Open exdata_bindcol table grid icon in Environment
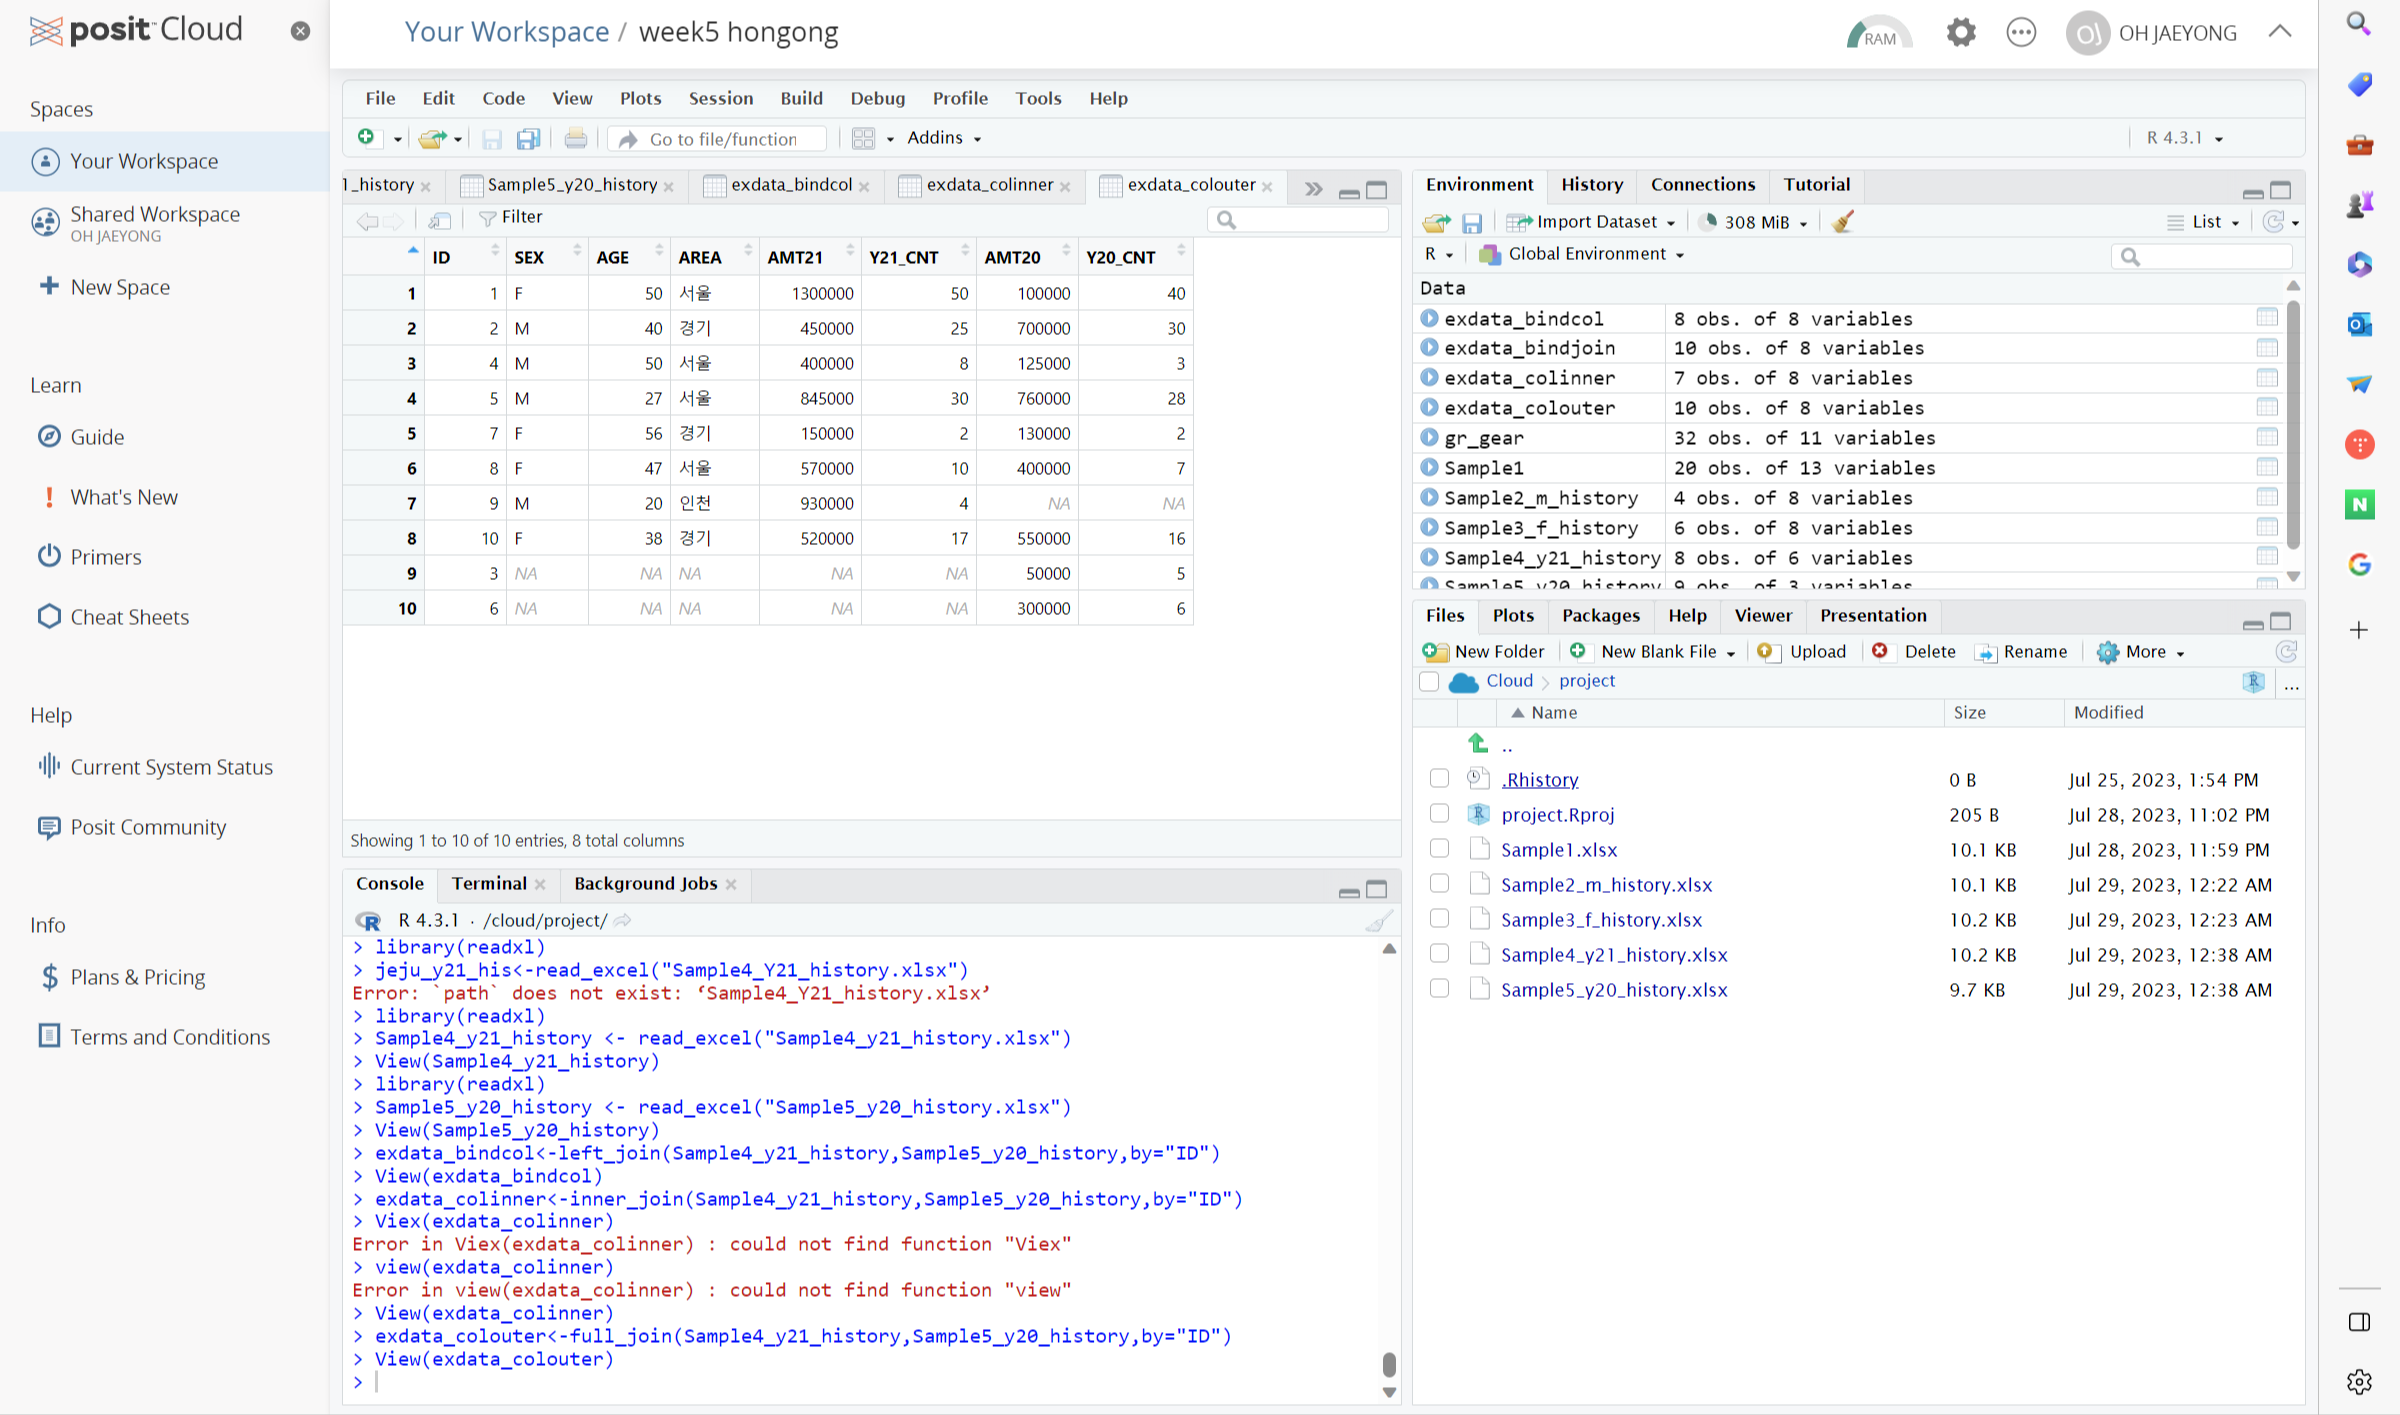This screenshot has height=1415, width=2400. (2266, 318)
